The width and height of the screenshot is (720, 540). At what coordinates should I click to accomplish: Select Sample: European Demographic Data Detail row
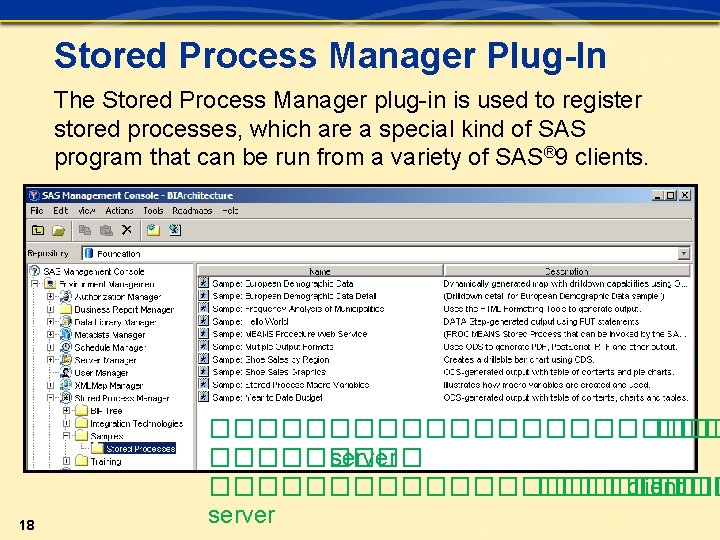pos(294,296)
